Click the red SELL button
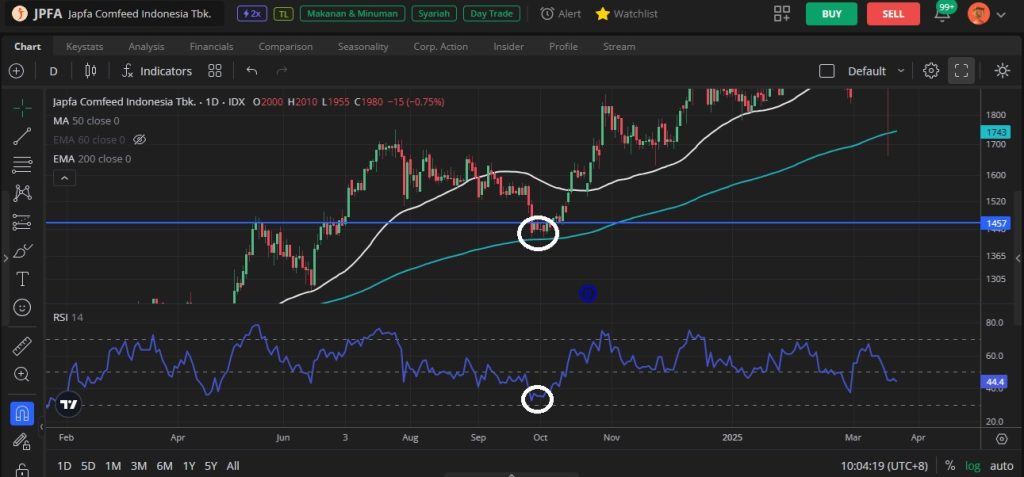Screen dimensions: 1024x477 pyautogui.click(x=893, y=14)
